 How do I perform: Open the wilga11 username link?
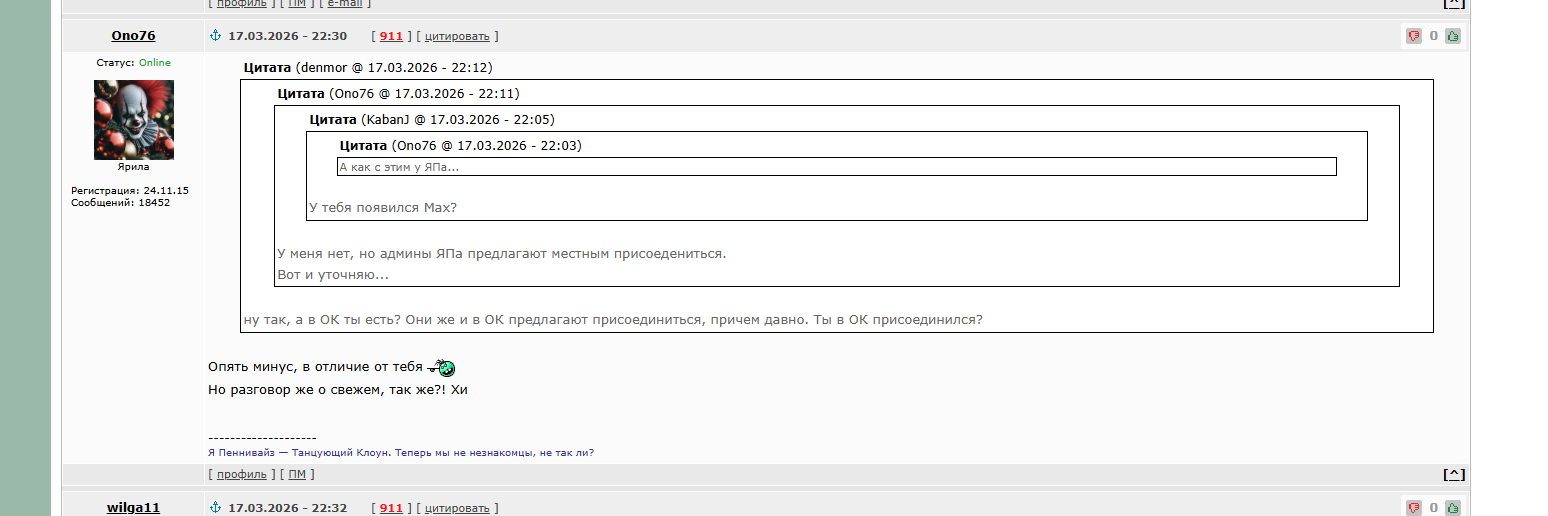click(x=133, y=508)
